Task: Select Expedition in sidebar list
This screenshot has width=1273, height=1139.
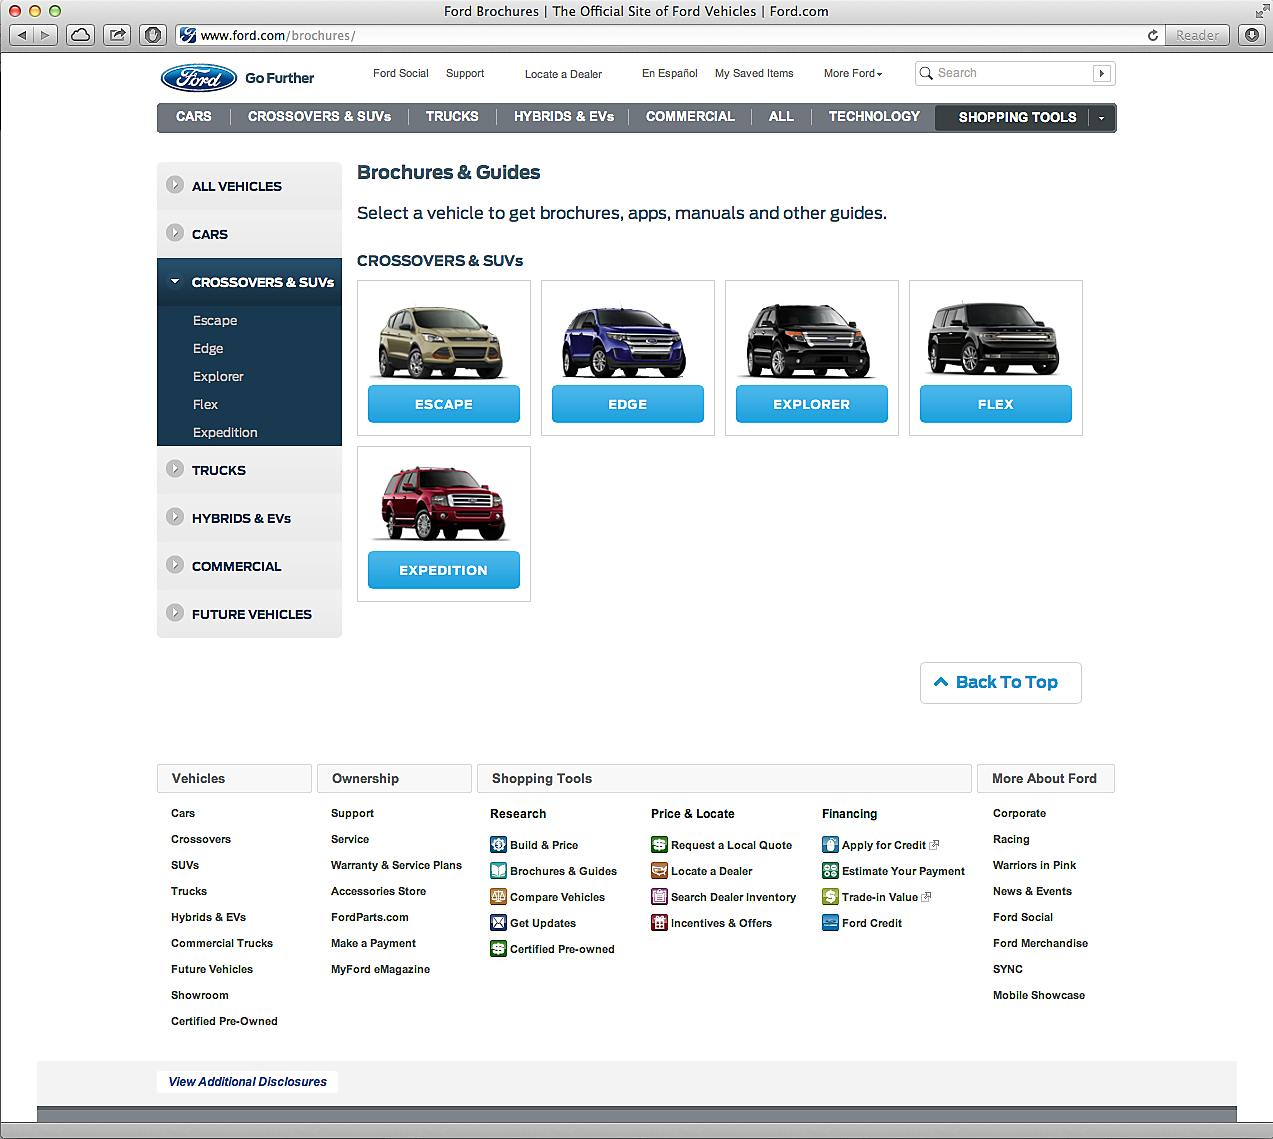Action: click(225, 433)
